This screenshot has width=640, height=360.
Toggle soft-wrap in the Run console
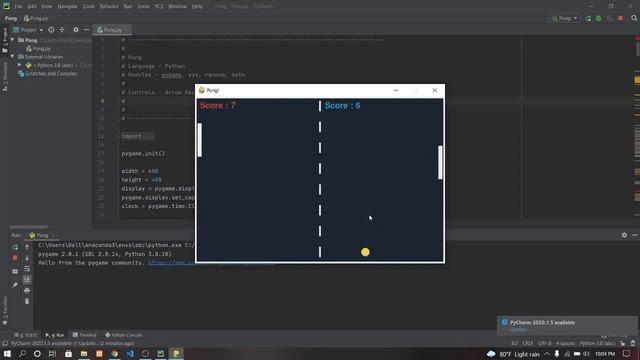tap(27, 269)
